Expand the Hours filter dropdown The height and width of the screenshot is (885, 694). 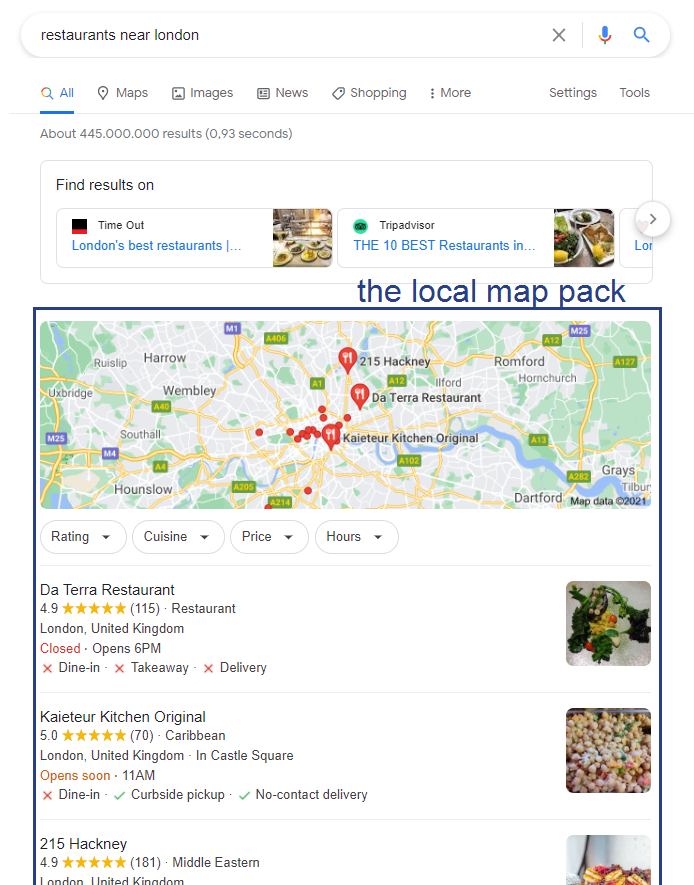click(357, 537)
